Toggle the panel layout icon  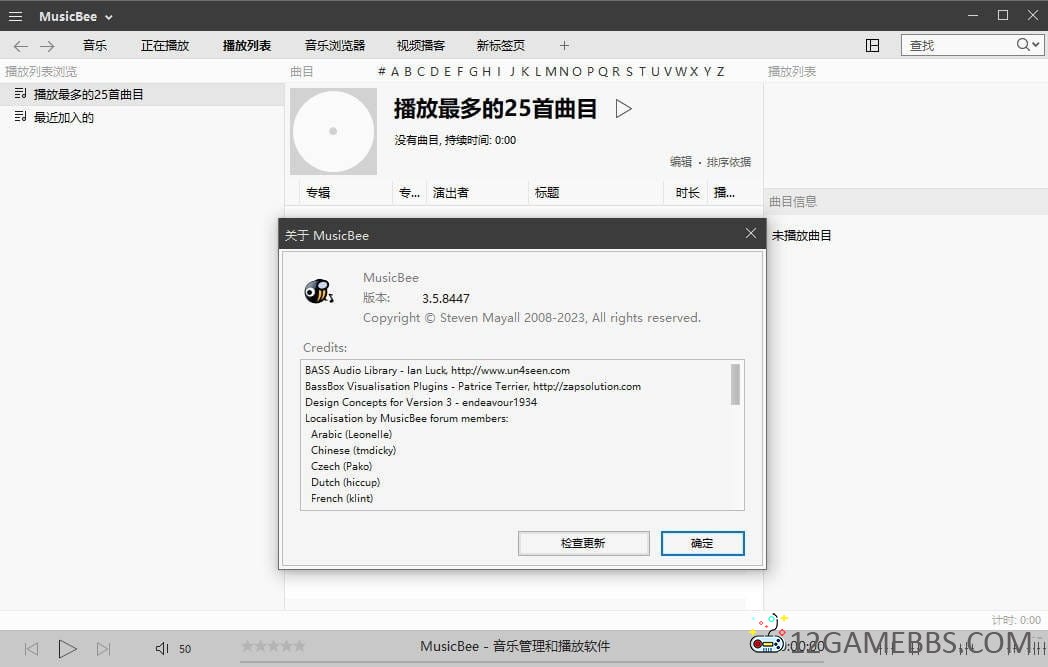(872, 45)
